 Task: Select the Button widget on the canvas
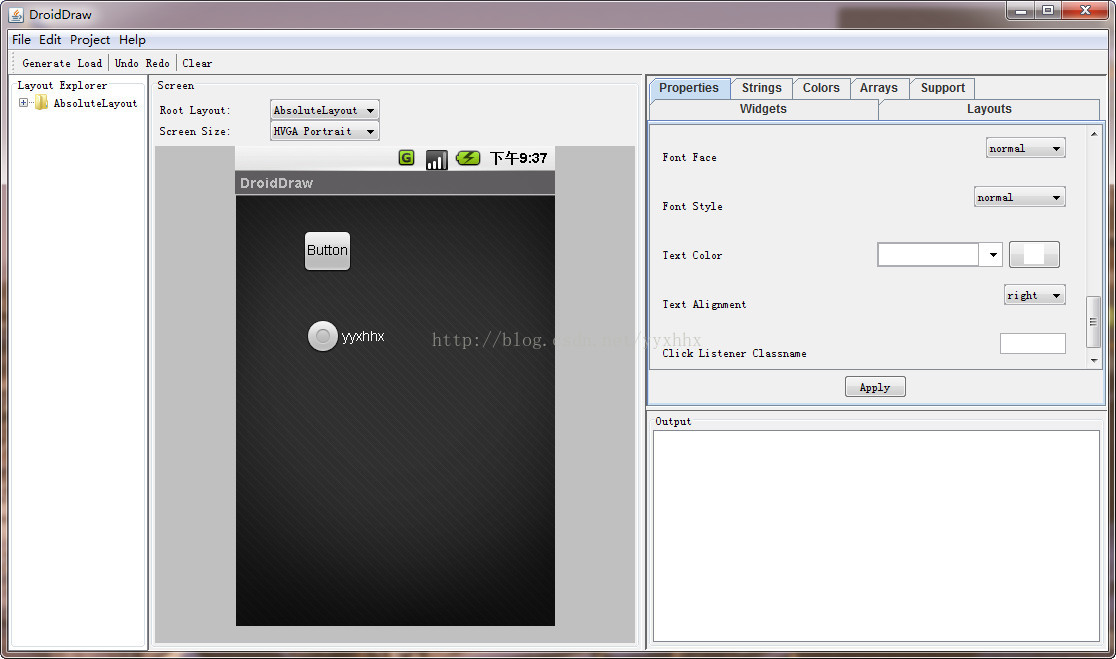pos(327,251)
